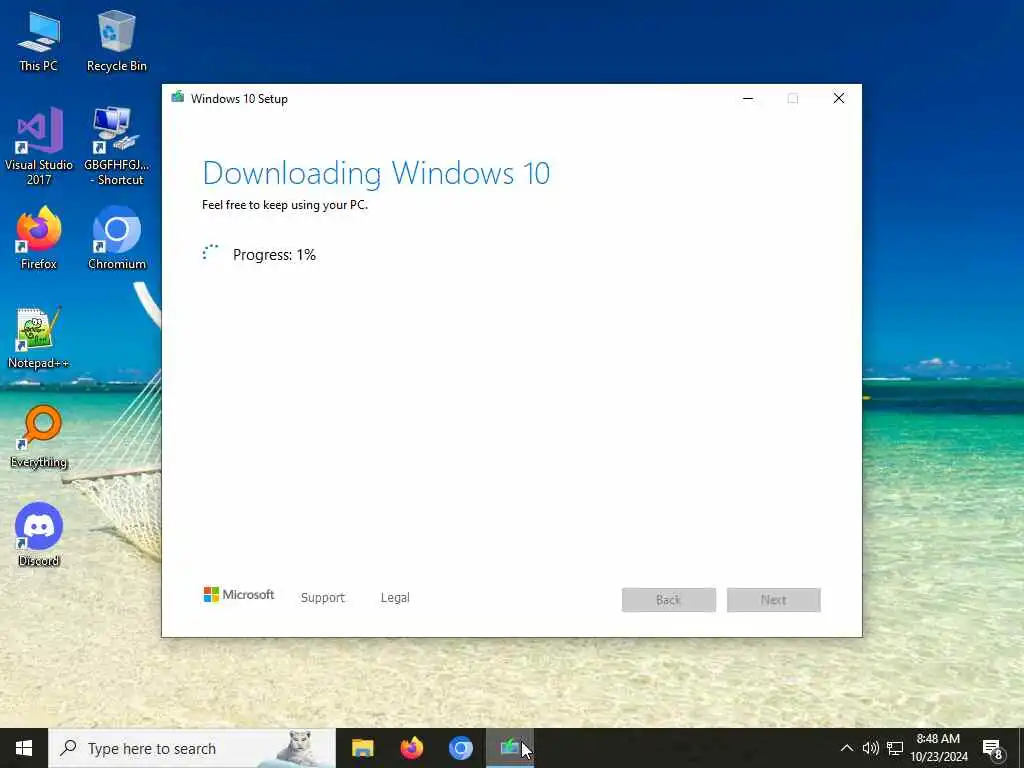This screenshot has width=1024, height=768.
Task: Open the Support link in setup window
Action: click(323, 598)
